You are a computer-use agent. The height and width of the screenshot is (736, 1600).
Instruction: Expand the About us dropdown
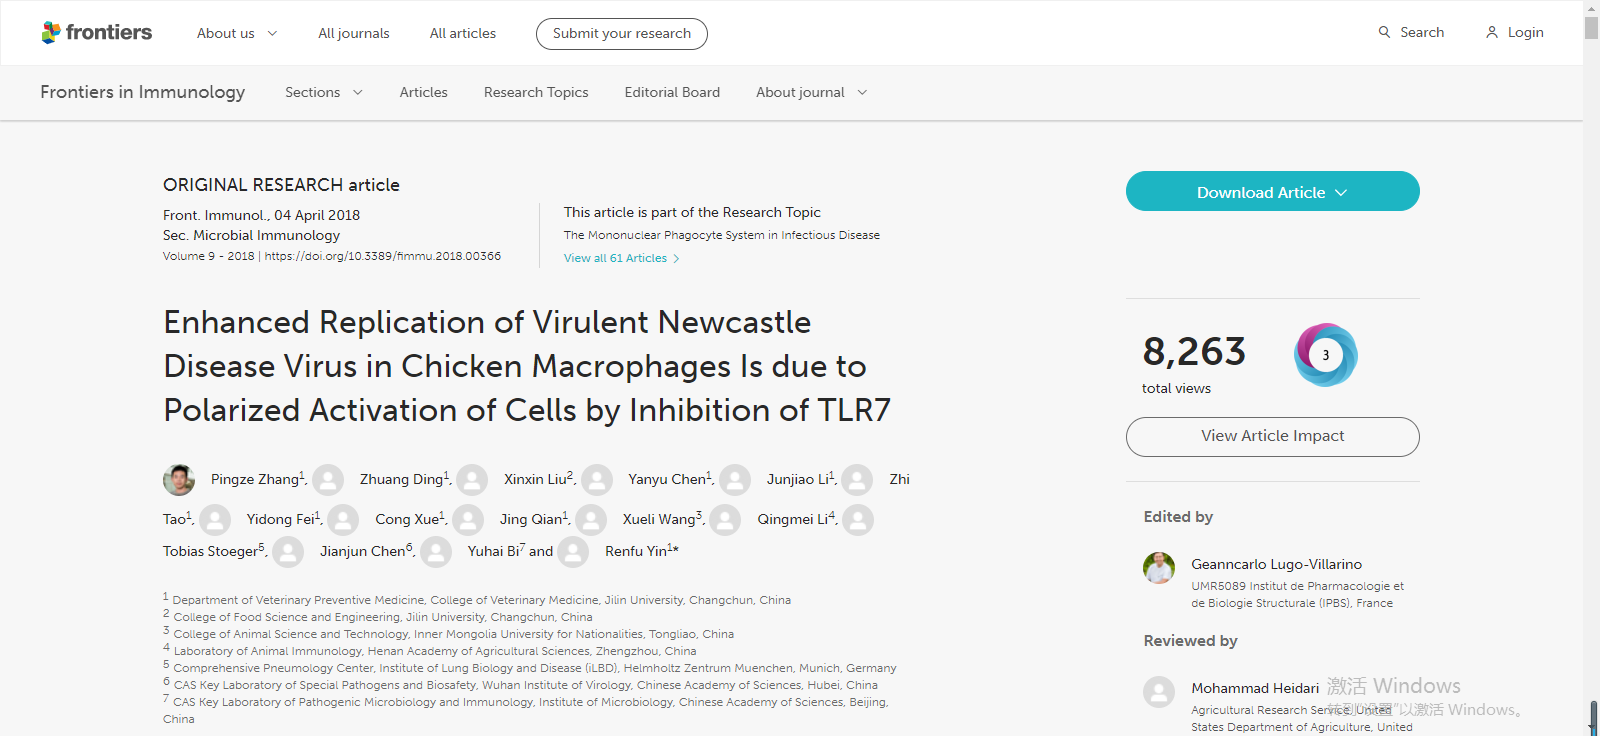(237, 33)
